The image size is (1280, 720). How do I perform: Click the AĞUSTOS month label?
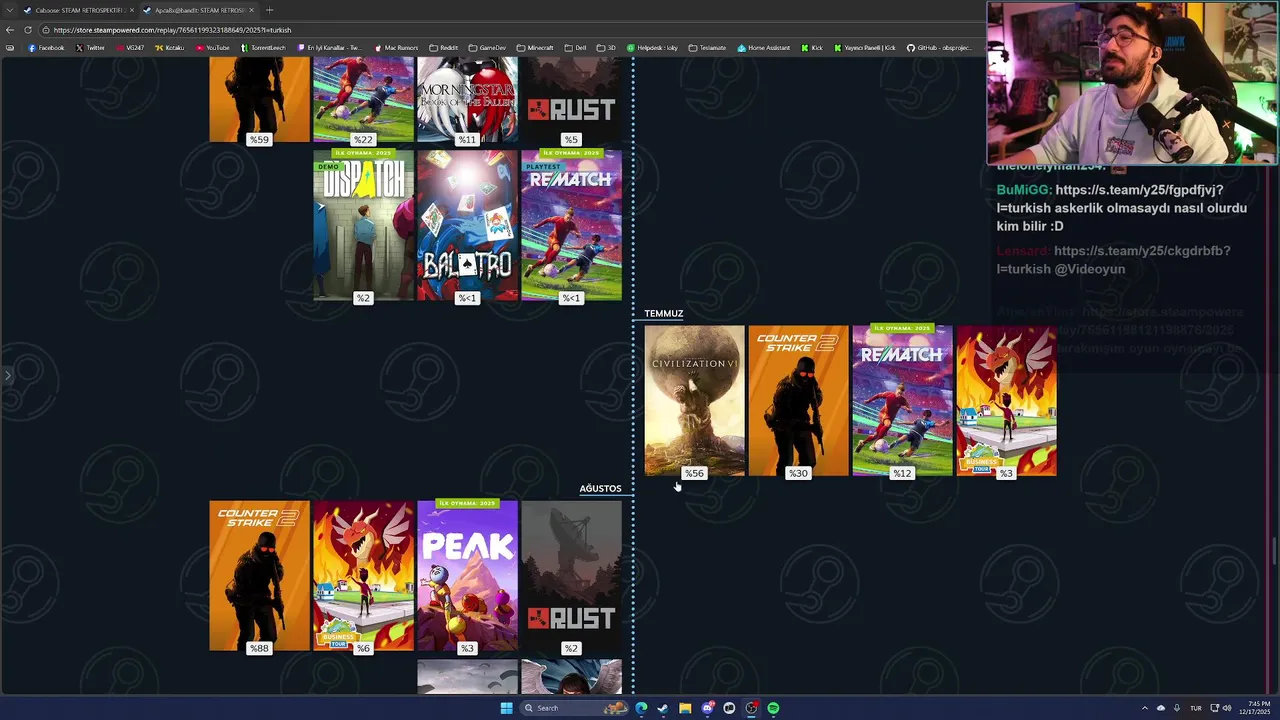click(600, 488)
